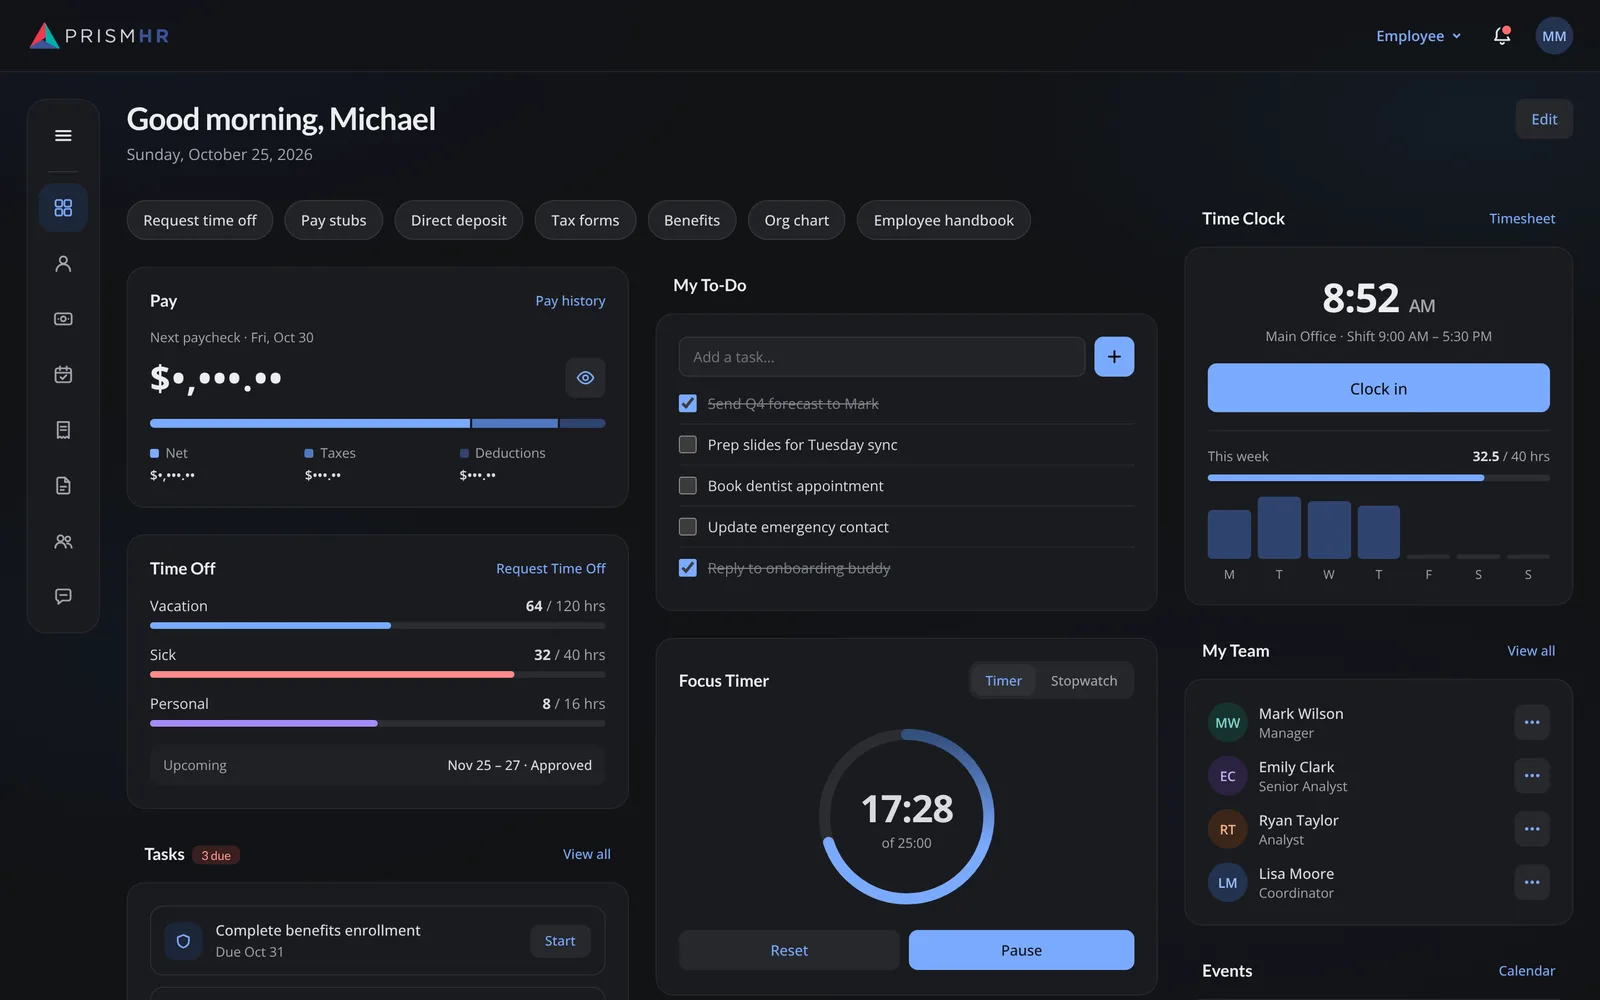Click the Clock in button

pos(1378,388)
